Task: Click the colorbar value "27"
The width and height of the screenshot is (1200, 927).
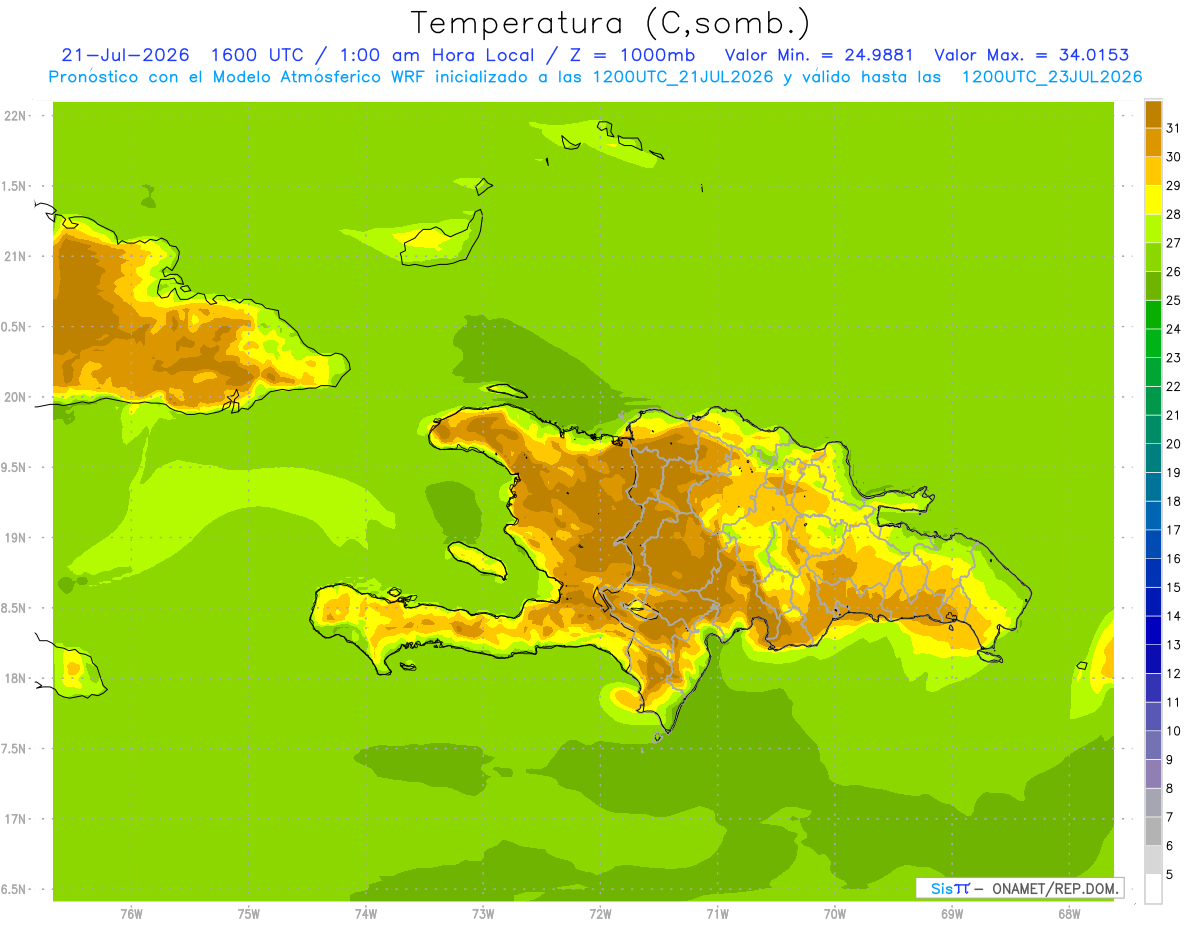Action: [x=1173, y=243]
